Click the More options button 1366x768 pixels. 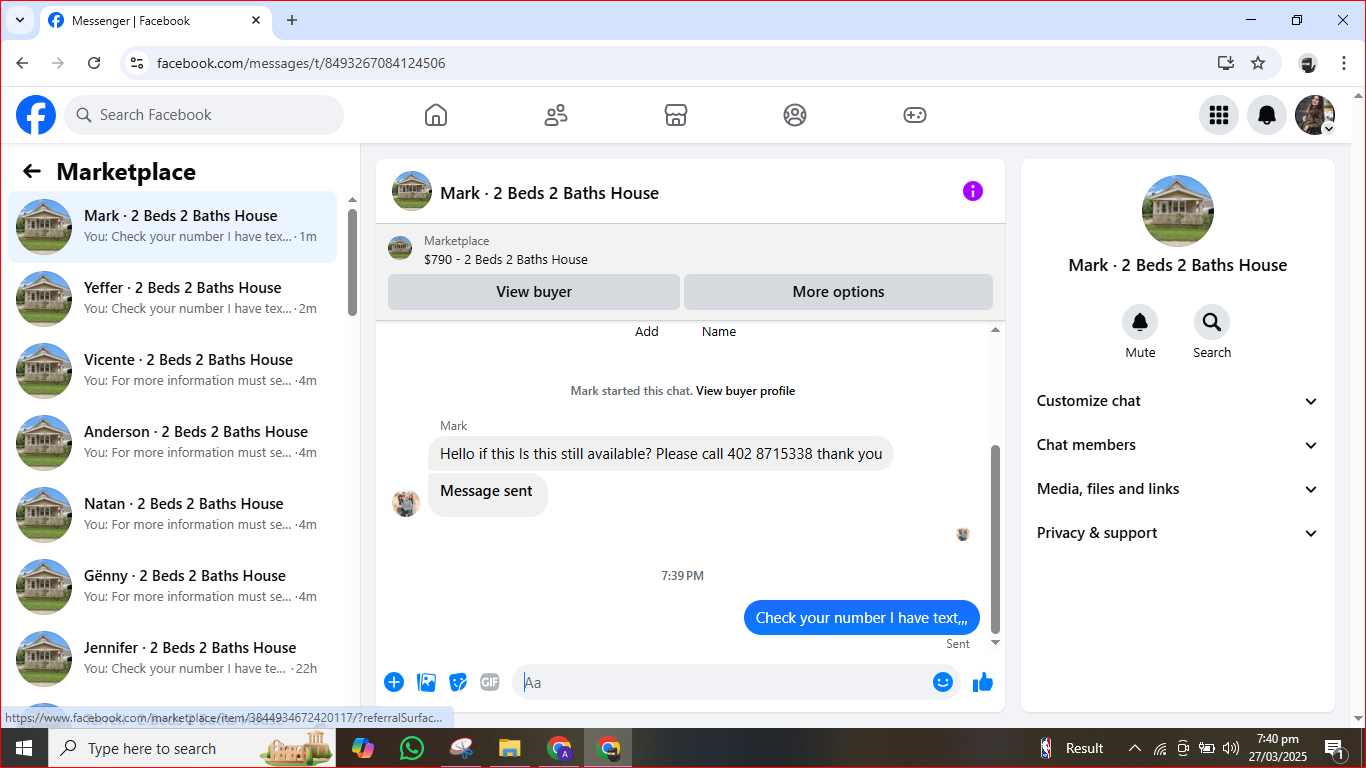pyautogui.click(x=838, y=292)
